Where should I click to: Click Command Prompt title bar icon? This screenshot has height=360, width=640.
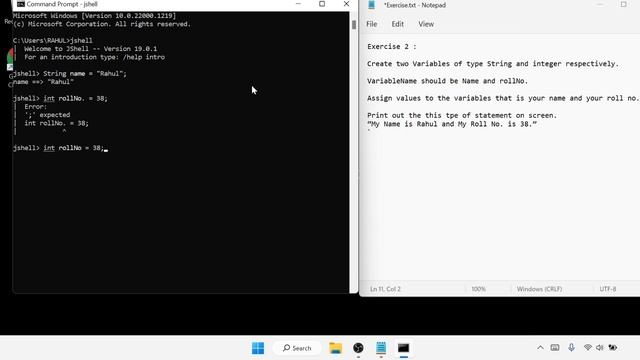click(x=21, y=4)
